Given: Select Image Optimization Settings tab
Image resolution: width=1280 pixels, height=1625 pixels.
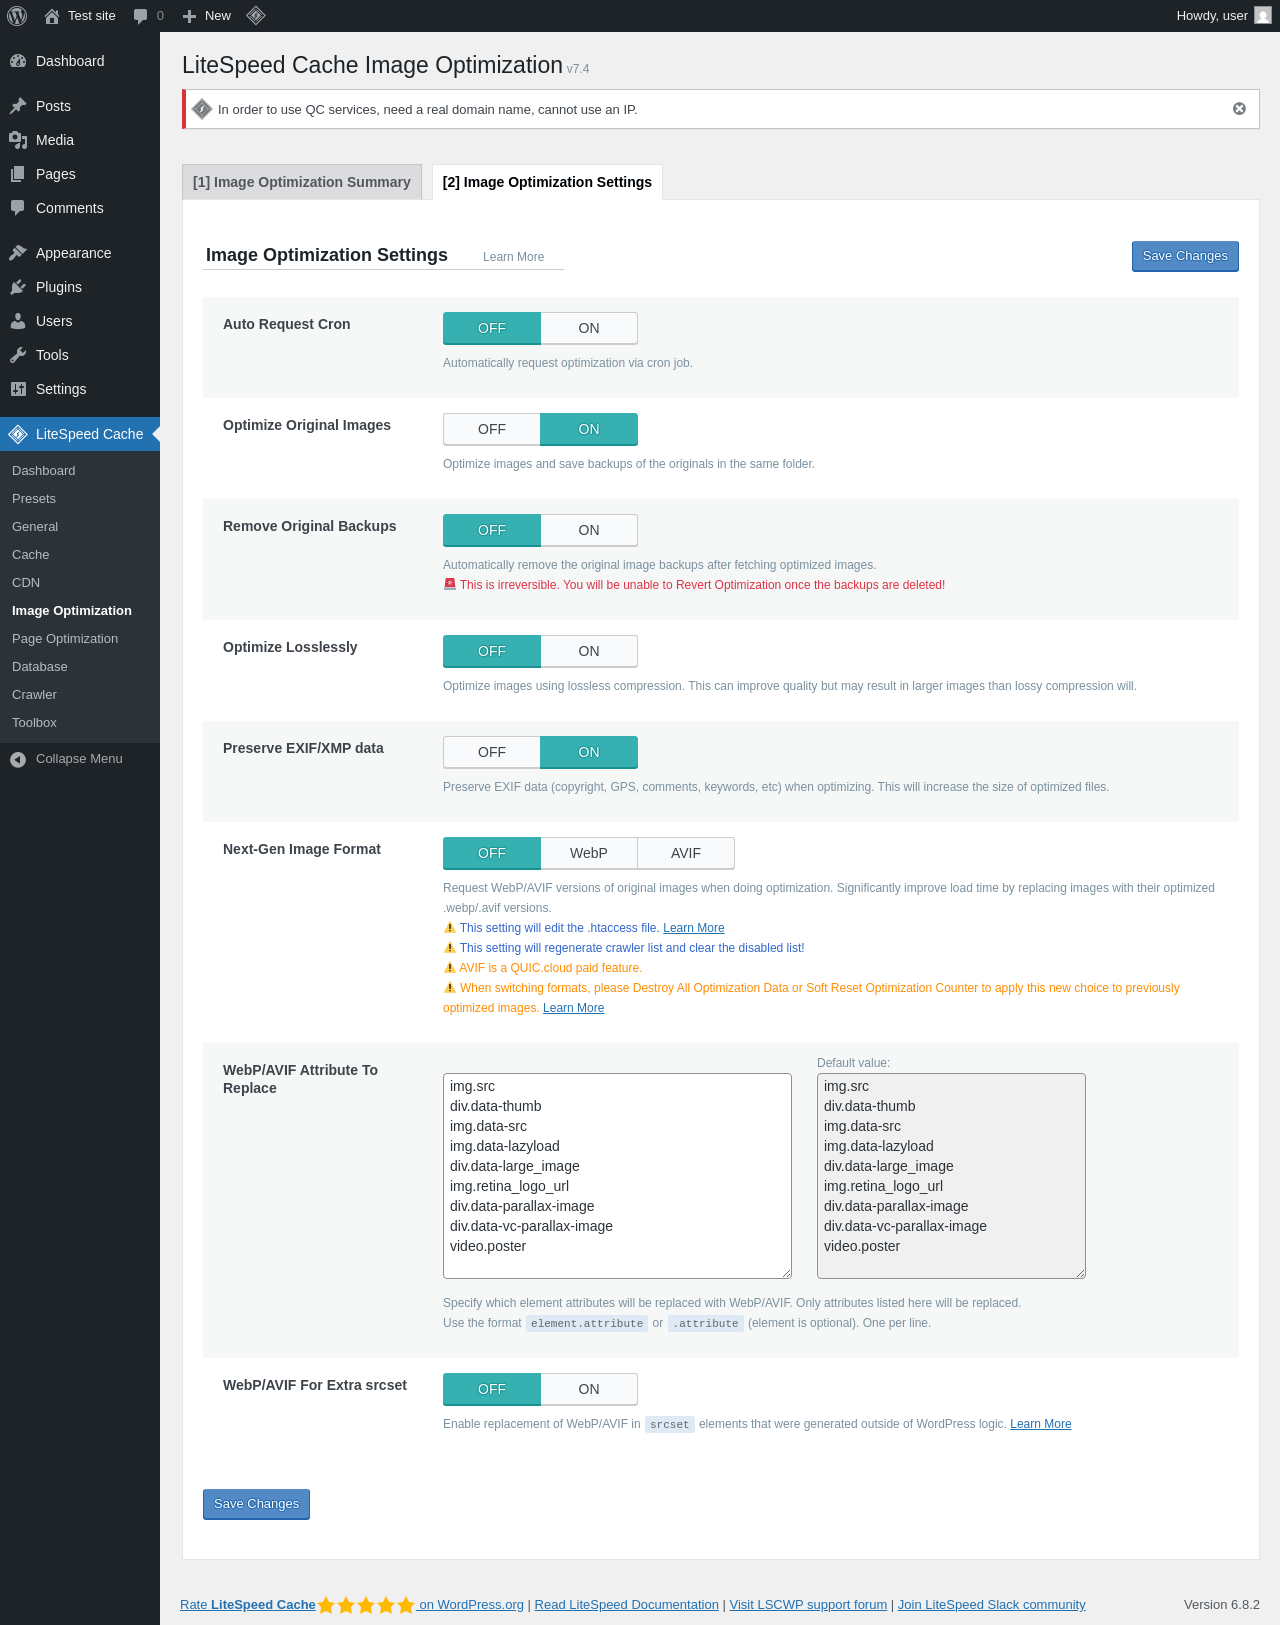Looking at the screenshot, I should [547, 182].
